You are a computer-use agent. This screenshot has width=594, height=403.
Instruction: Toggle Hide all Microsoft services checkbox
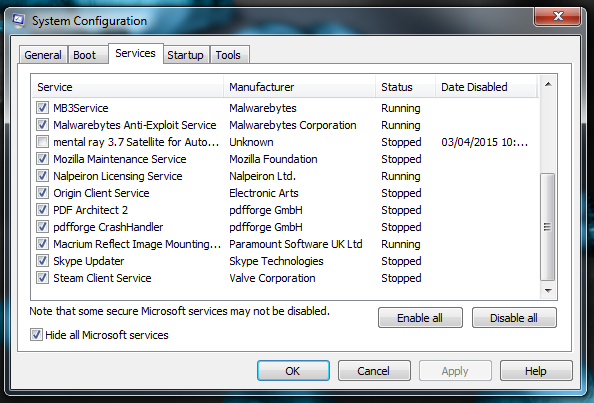pyautogui.click(x=36, y=335)
